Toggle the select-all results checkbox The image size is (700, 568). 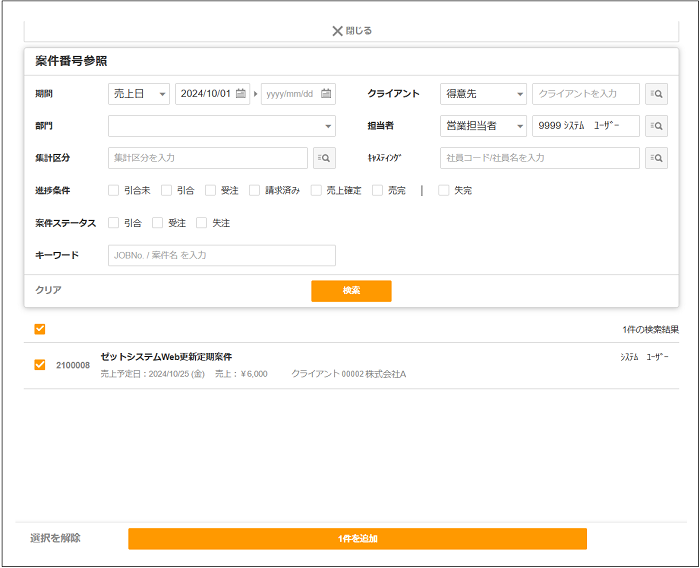coord(40,329)
